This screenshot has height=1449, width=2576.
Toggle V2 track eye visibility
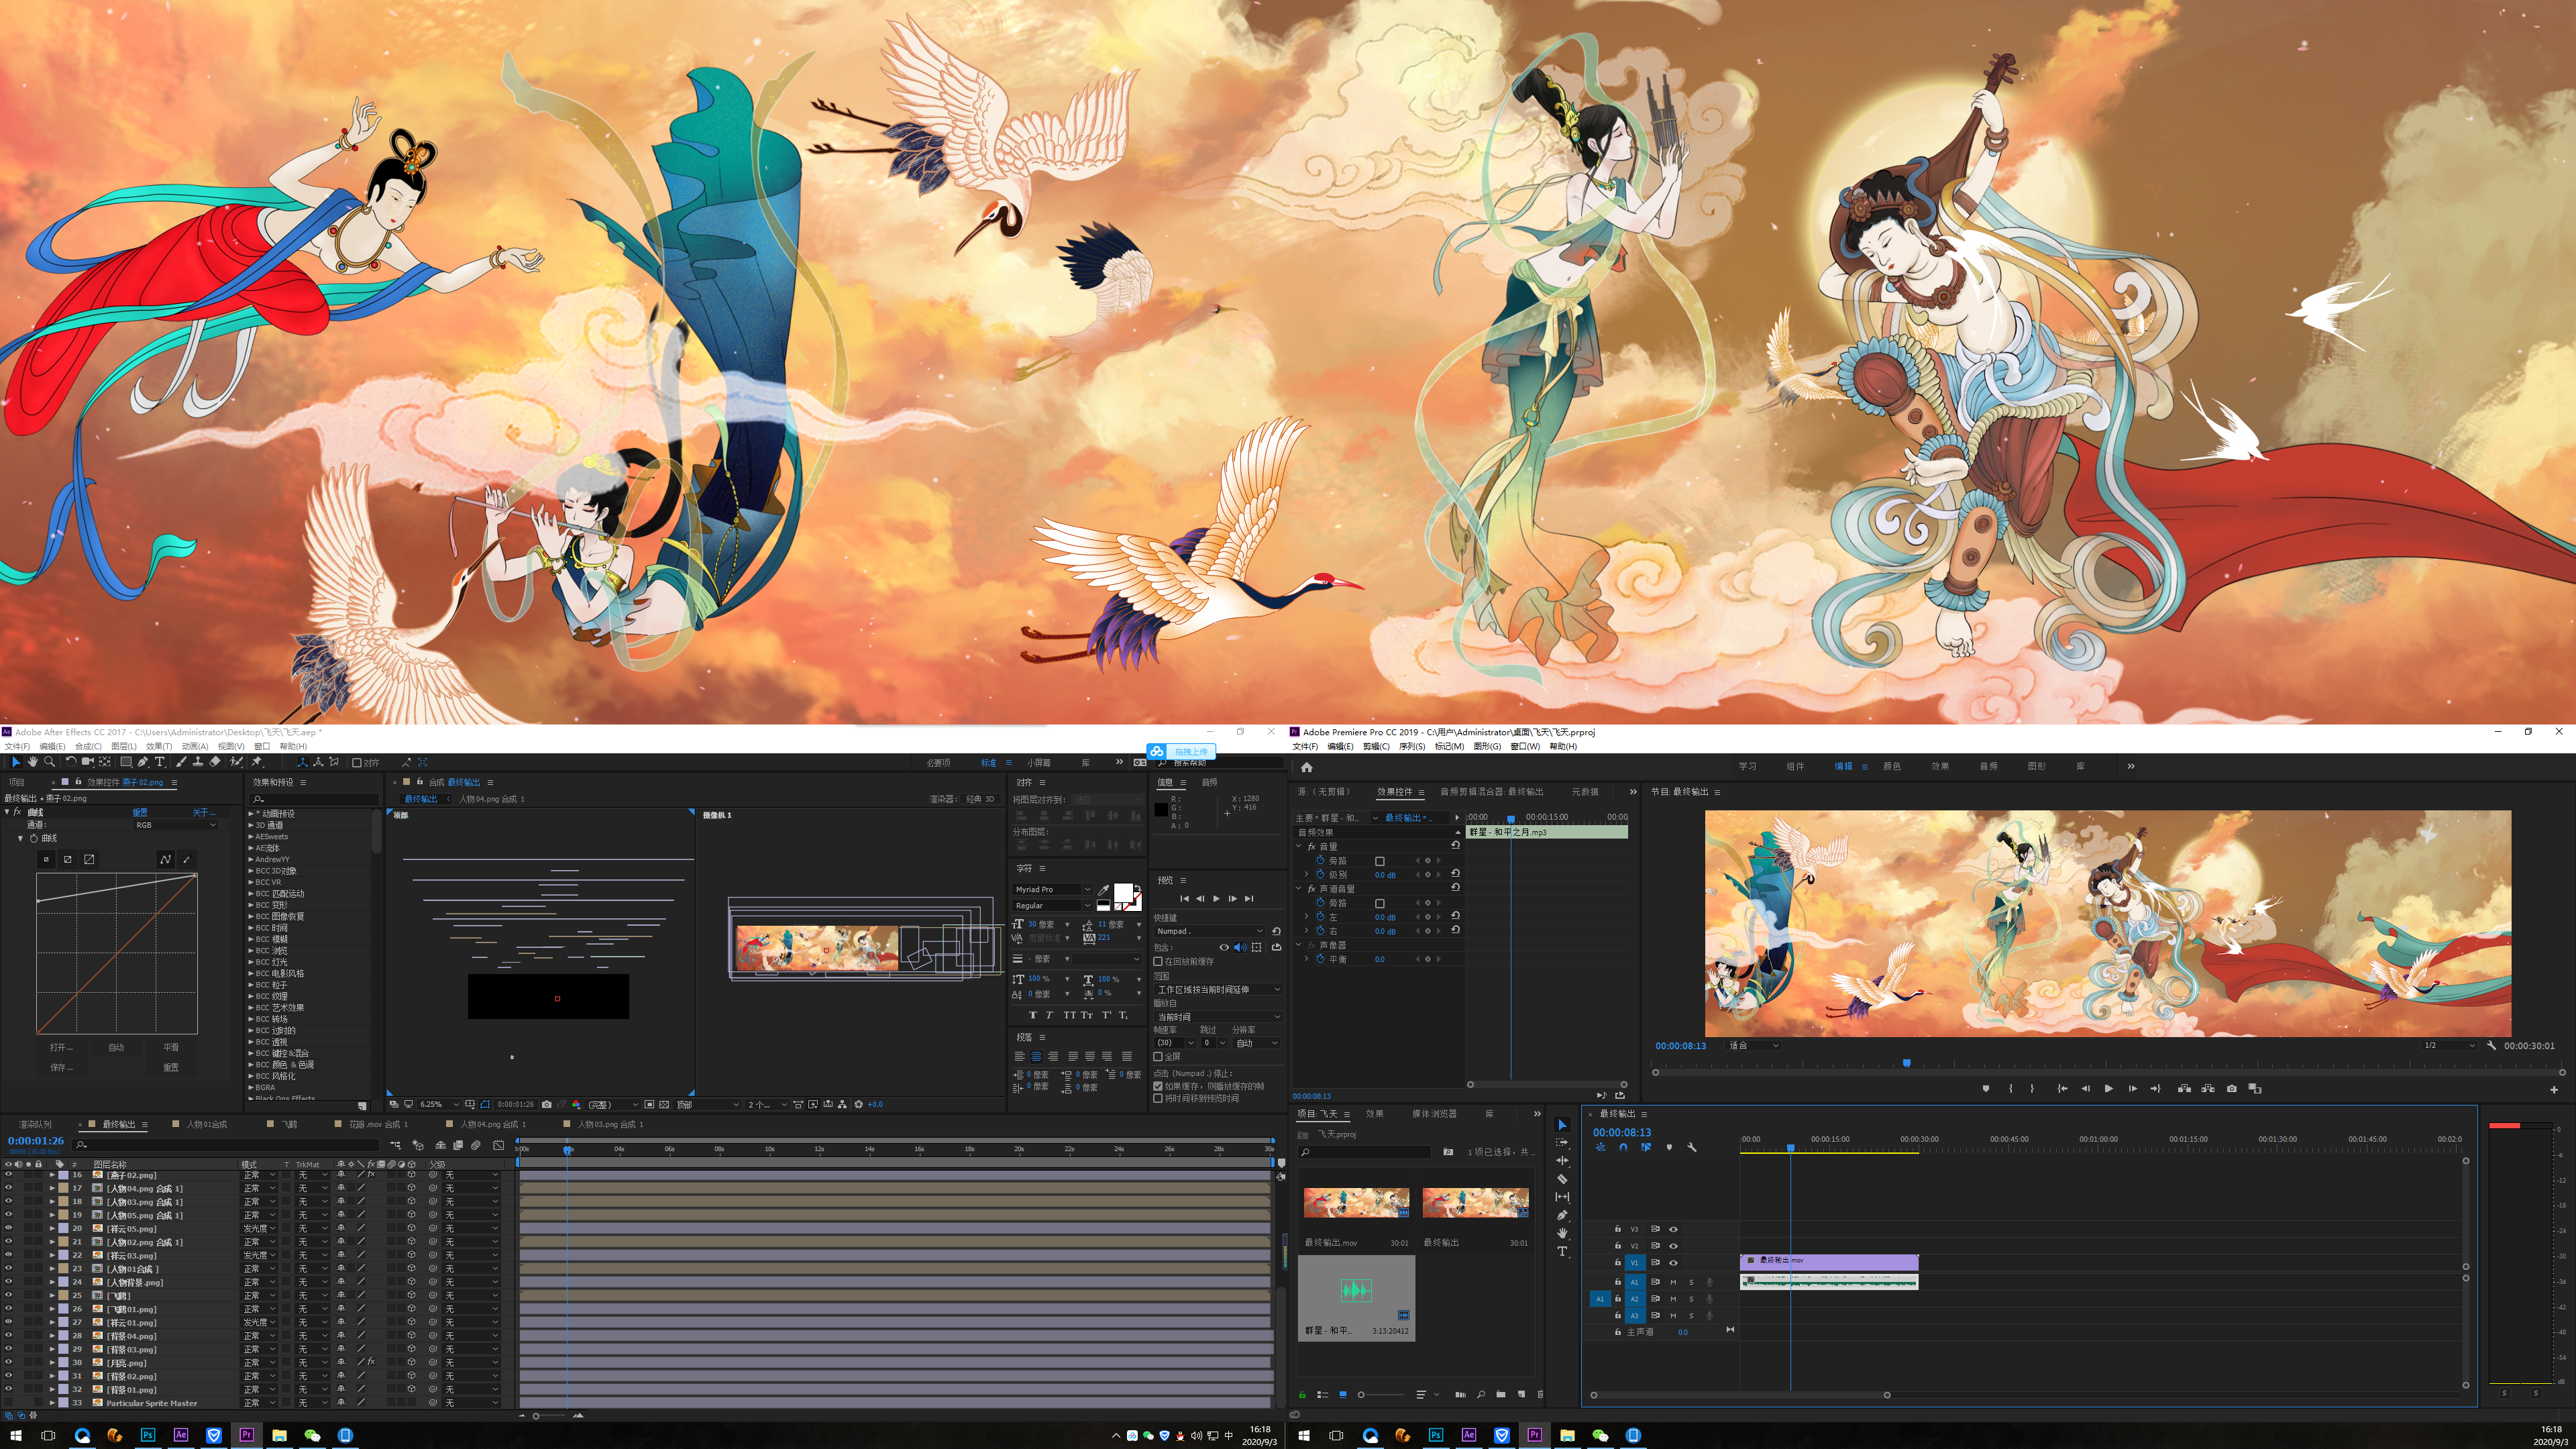(1673, 1246)
